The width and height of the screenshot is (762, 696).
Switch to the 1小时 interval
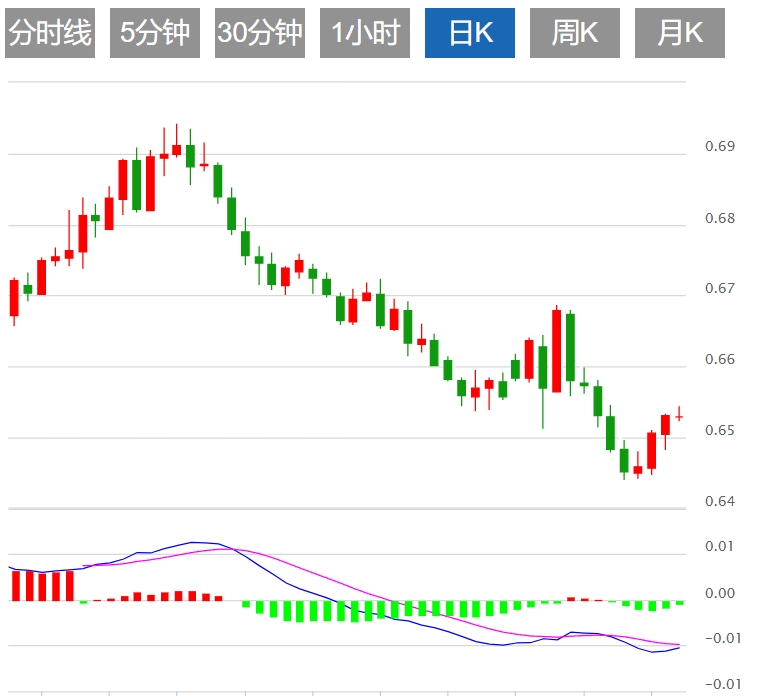click(365, 33)
